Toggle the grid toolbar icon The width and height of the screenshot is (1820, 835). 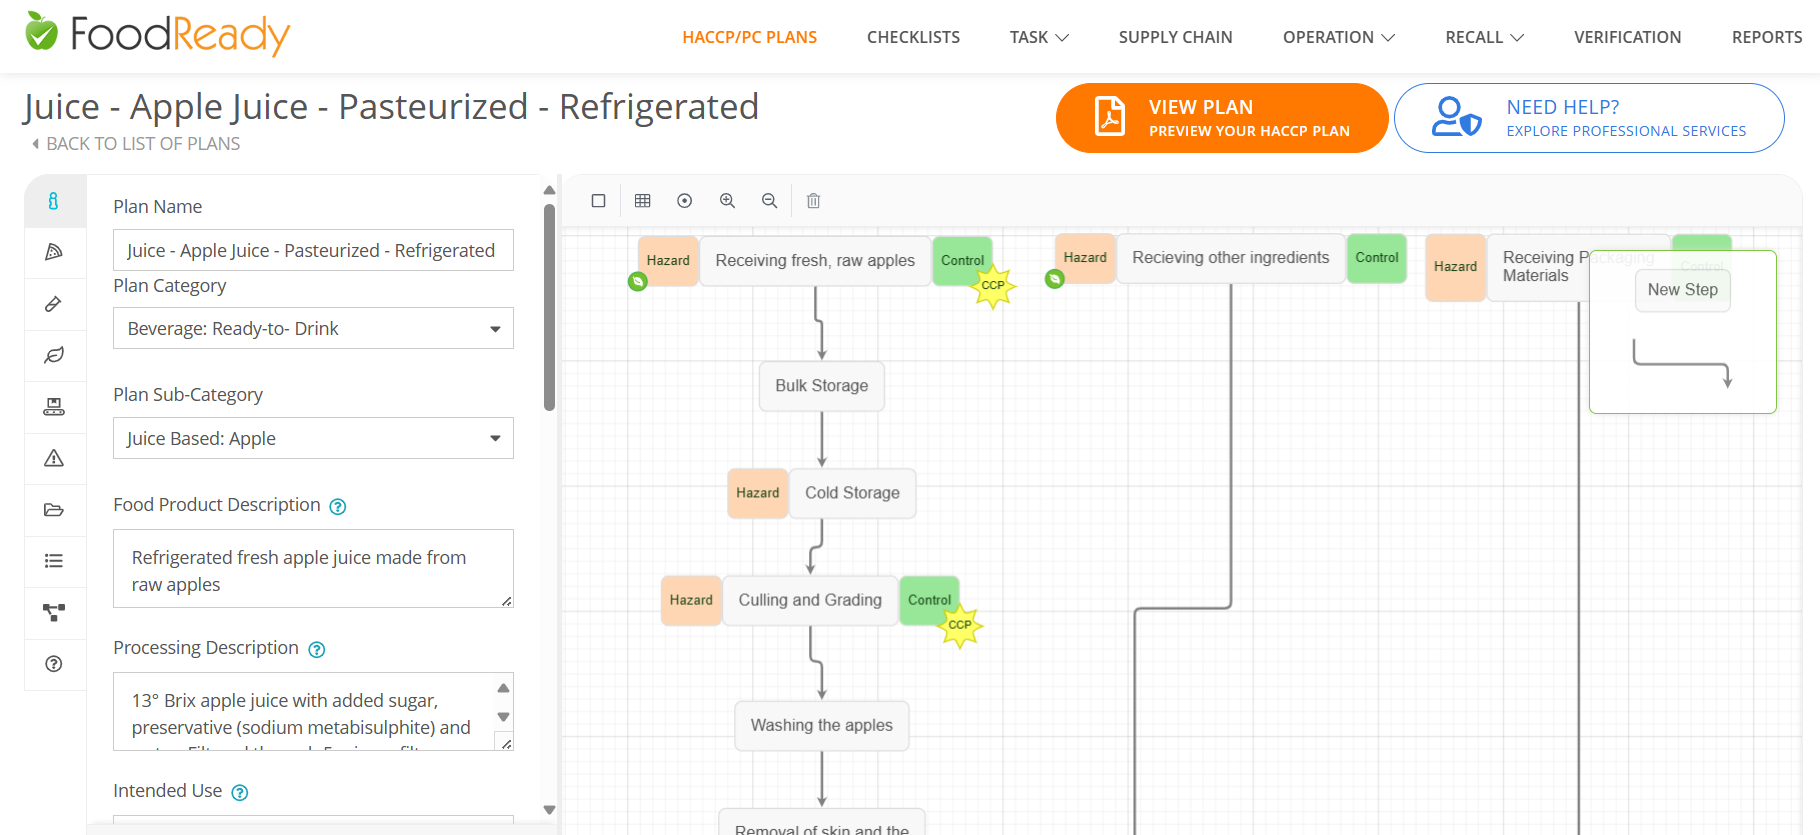coord(643,201)
